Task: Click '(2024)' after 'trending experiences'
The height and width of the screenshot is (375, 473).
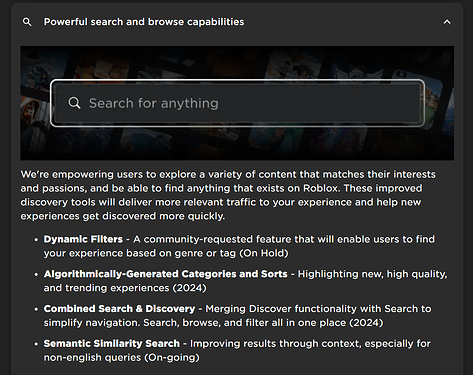Action: tap(189, 288)
